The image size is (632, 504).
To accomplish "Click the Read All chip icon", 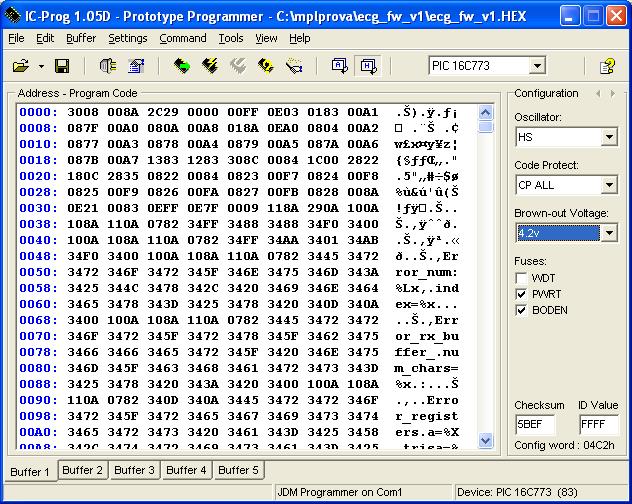I will pos(181,66).
